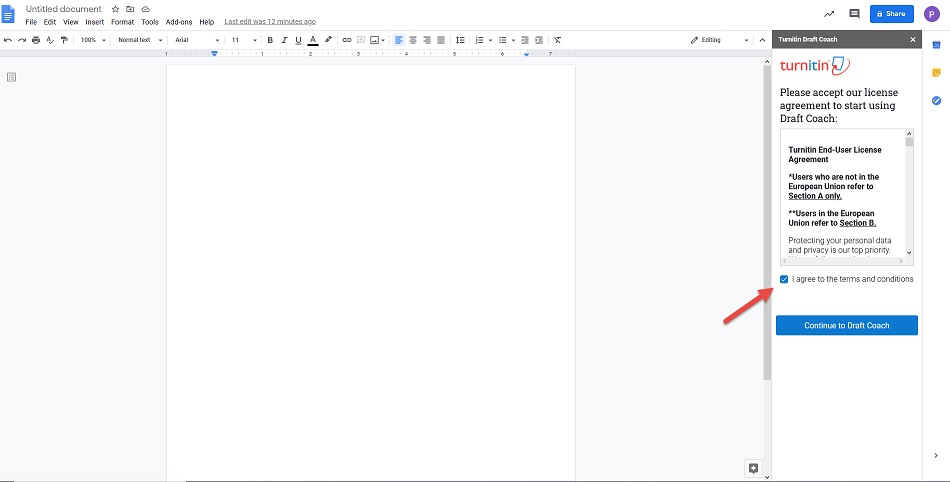
Task: Show the document outline icon
Action: pos(12,77)
